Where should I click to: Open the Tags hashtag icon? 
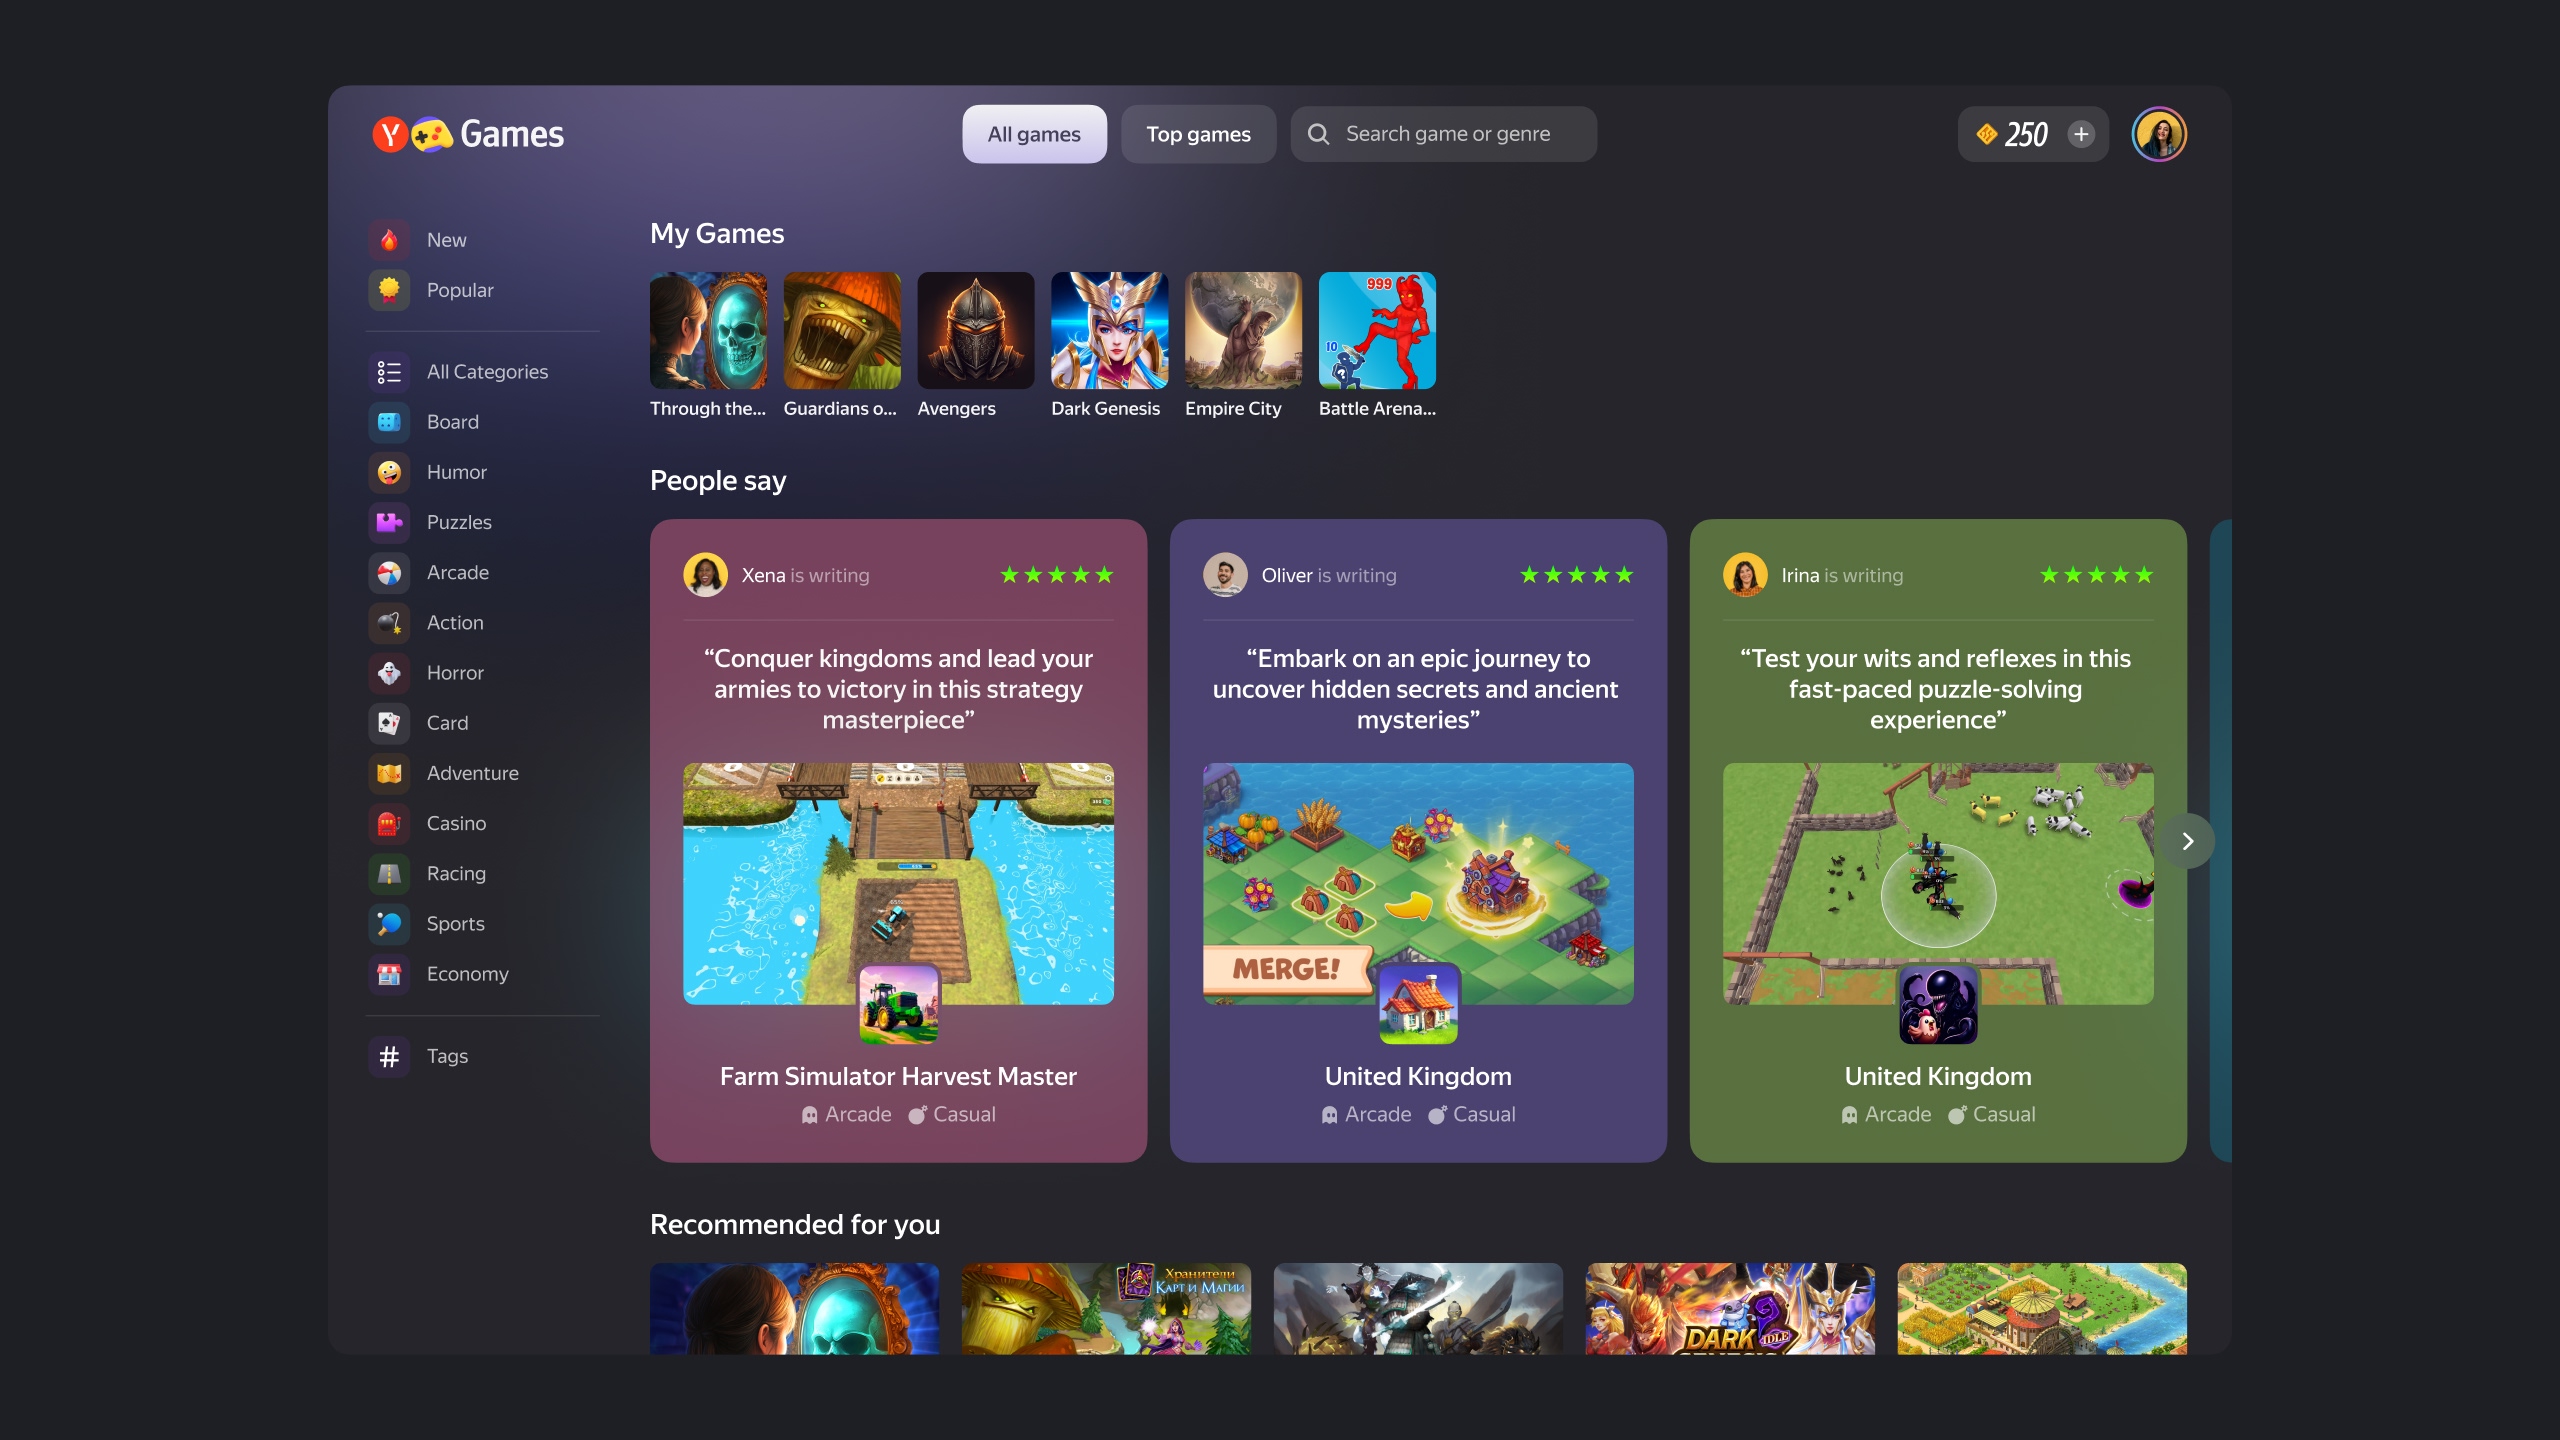point(389,1056)
